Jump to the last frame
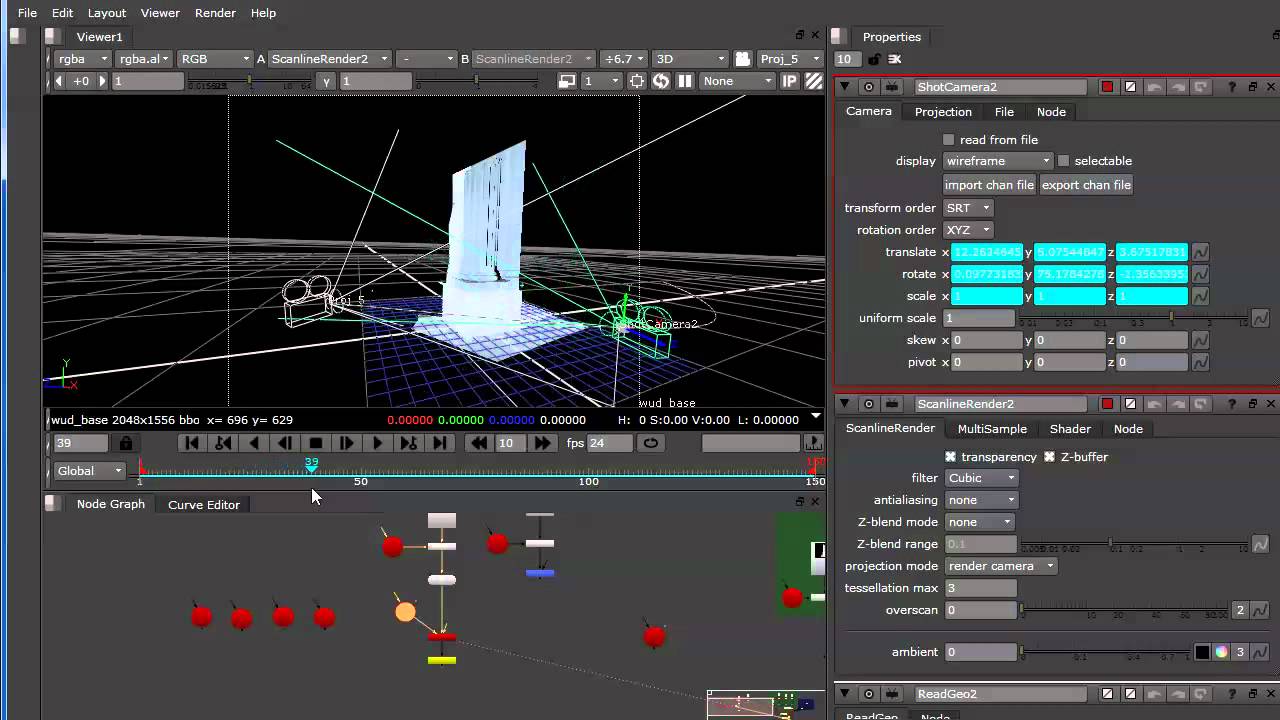 tap(440, 443)
